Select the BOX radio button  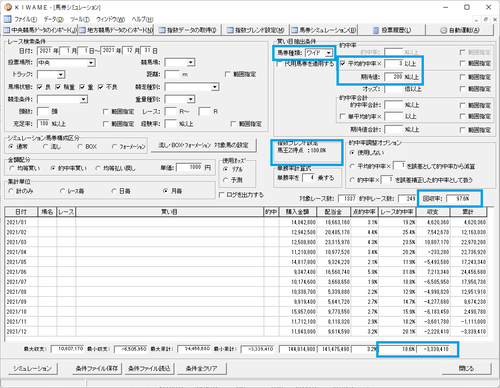coord(80,146)
